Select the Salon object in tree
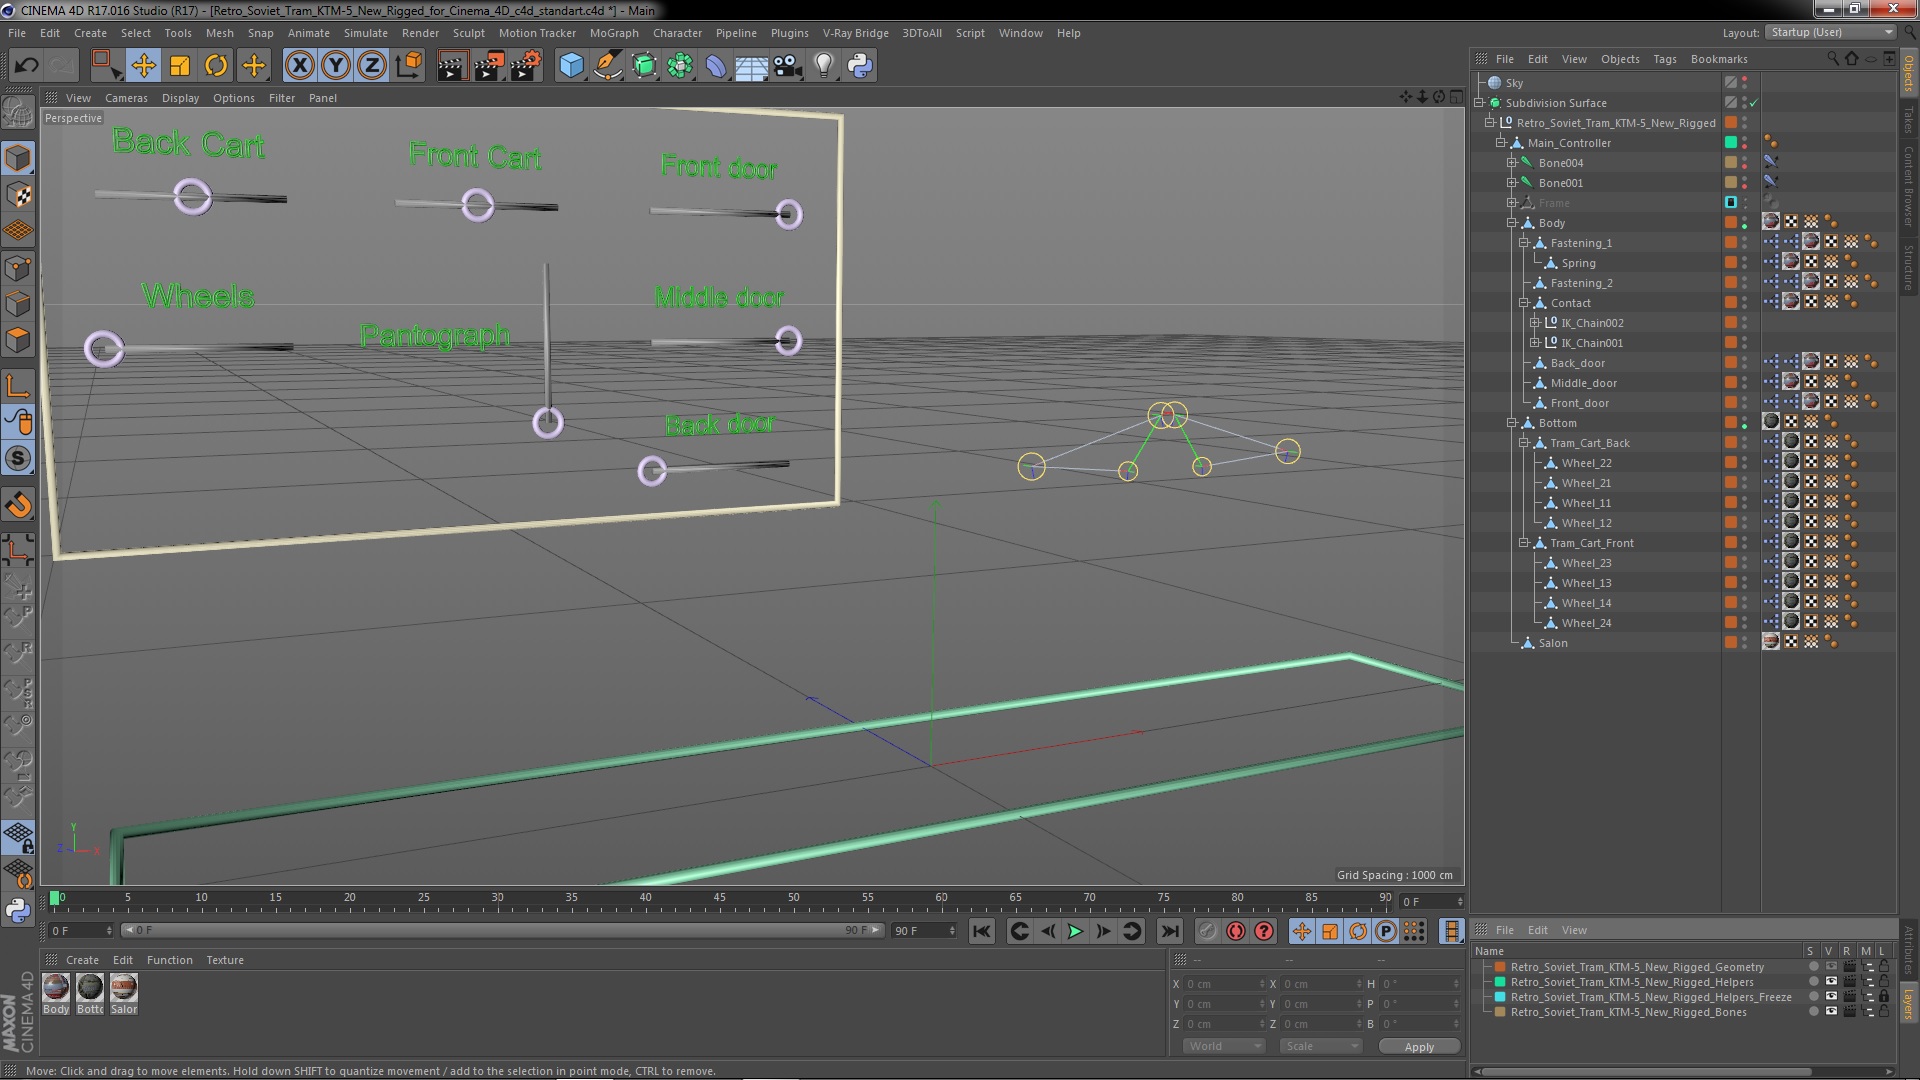The height and width of the screenshot is (1080, 1920). tap(1552, 643)
